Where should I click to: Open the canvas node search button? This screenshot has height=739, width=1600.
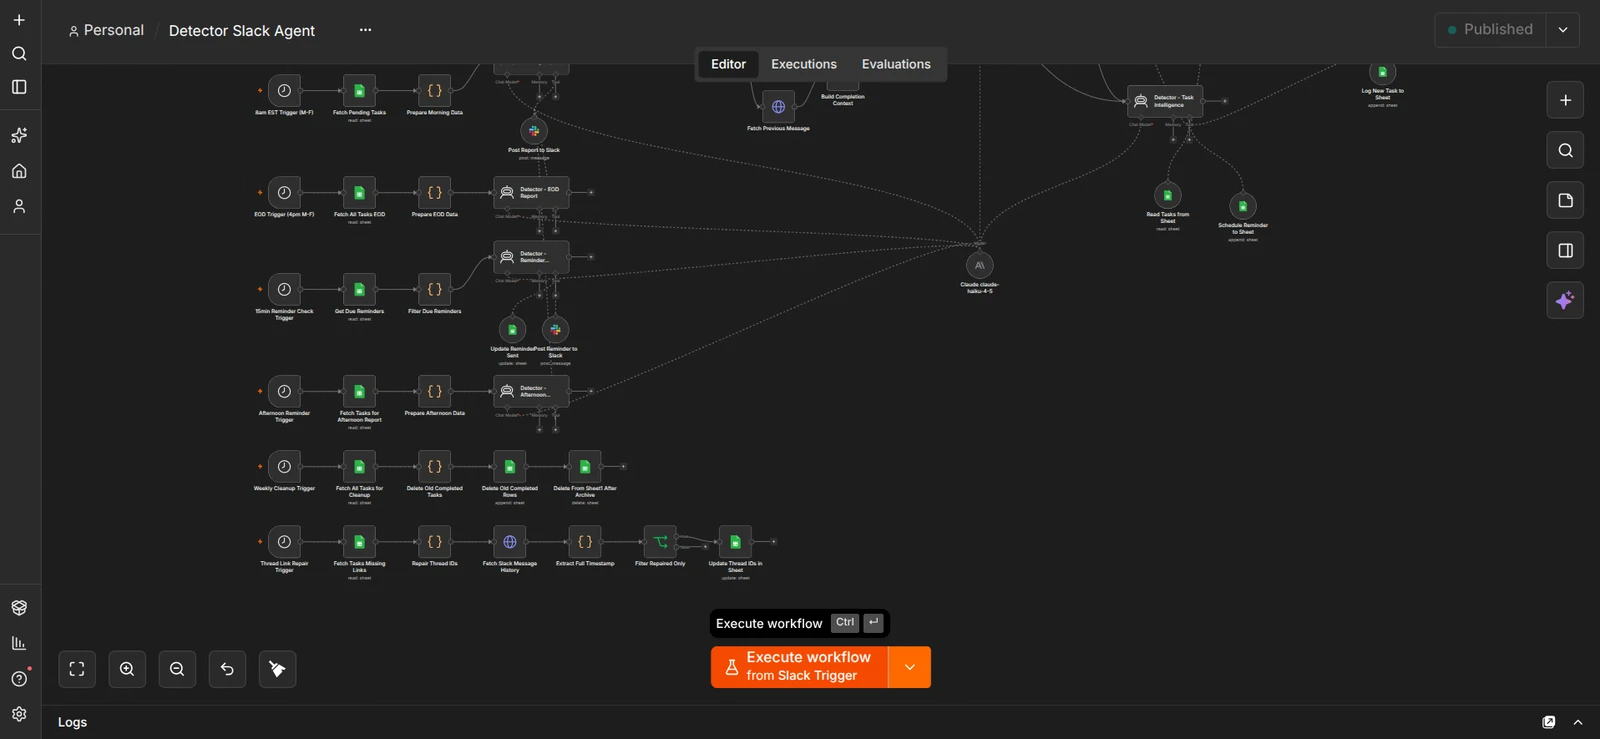click(1565, 150)
